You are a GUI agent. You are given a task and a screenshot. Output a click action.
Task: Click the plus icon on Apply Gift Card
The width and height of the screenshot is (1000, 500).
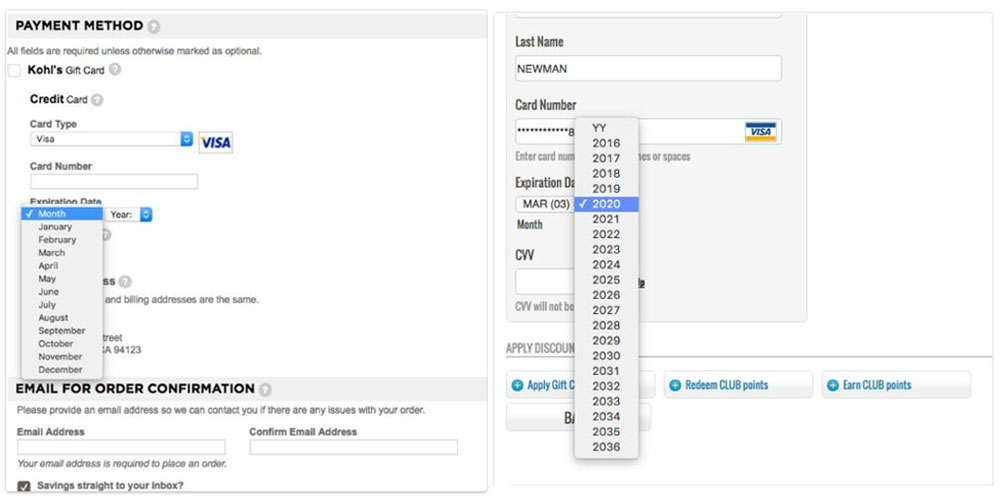click(517, 385)
